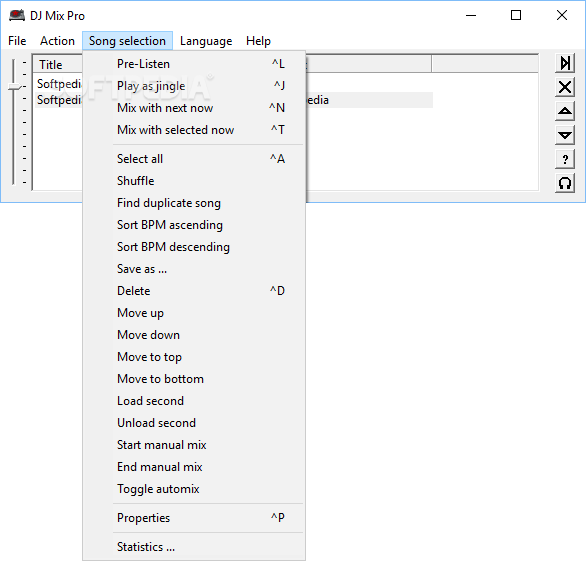Choose Select all

point(194,159)
